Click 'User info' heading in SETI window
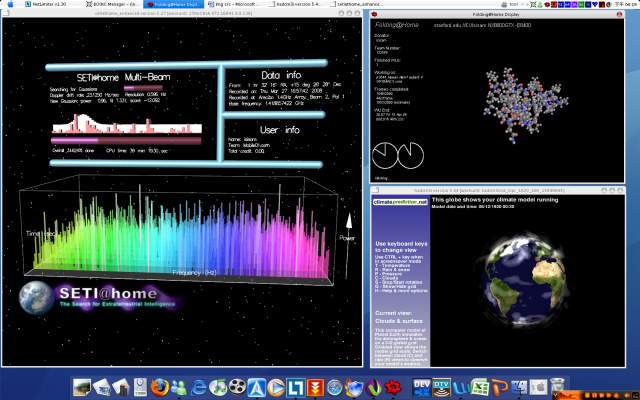The height and width of the screenshot is (400, 640). click(x=280, y=130)
